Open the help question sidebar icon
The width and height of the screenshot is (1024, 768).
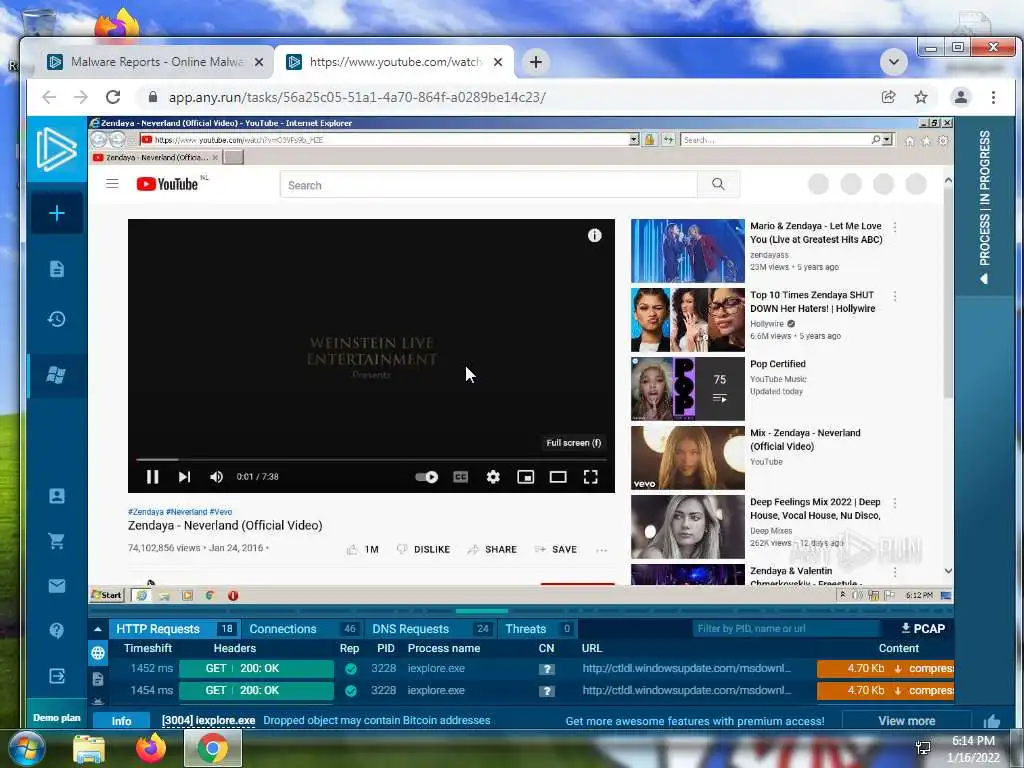click(x=57, y=630)
